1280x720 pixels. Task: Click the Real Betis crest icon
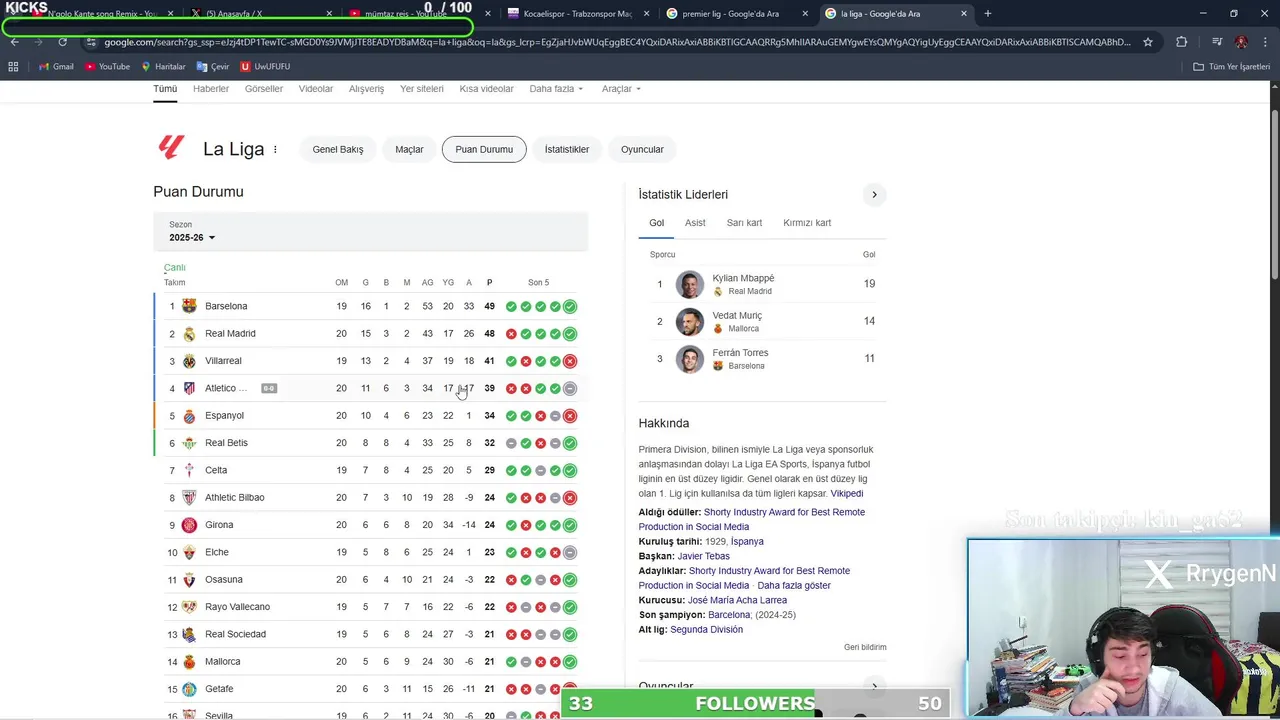pyautogui.click(x=189, y=443)
